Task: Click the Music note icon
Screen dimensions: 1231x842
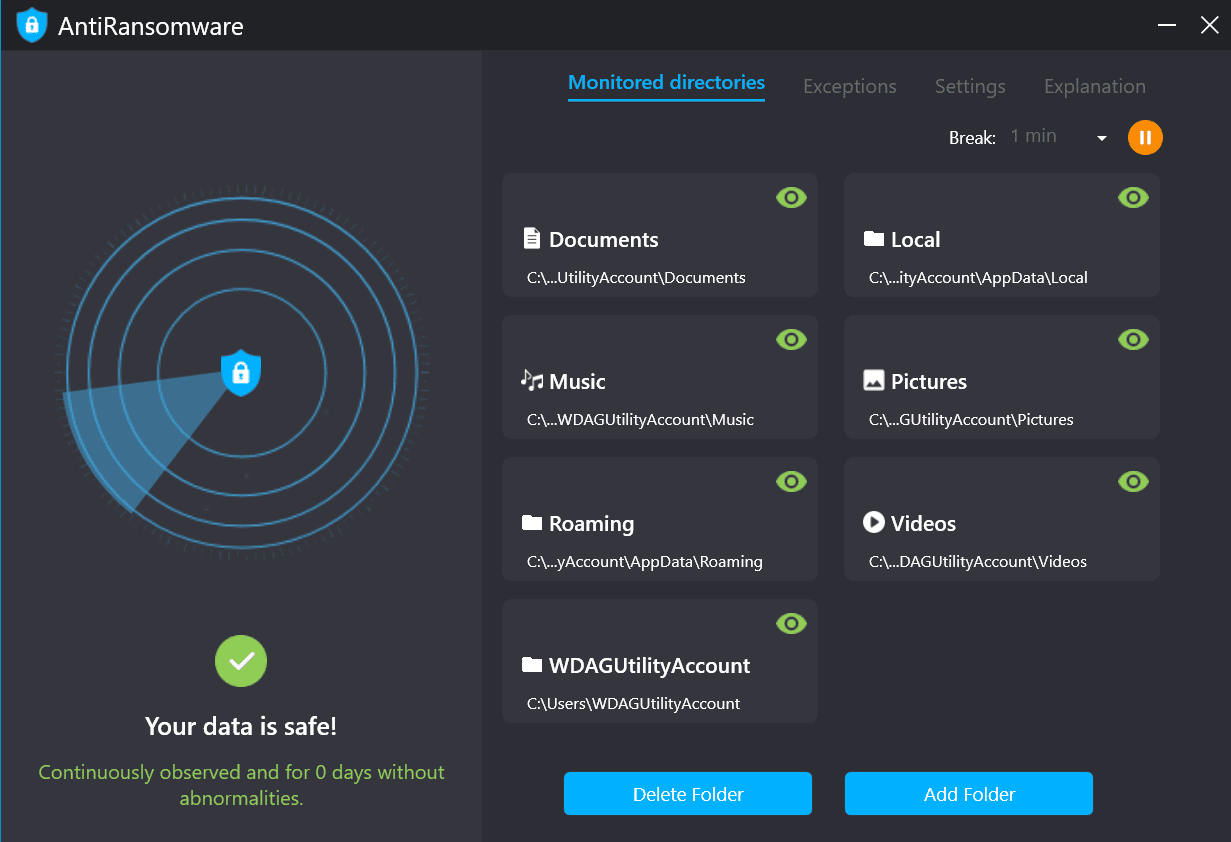Action: click(532, 380)
